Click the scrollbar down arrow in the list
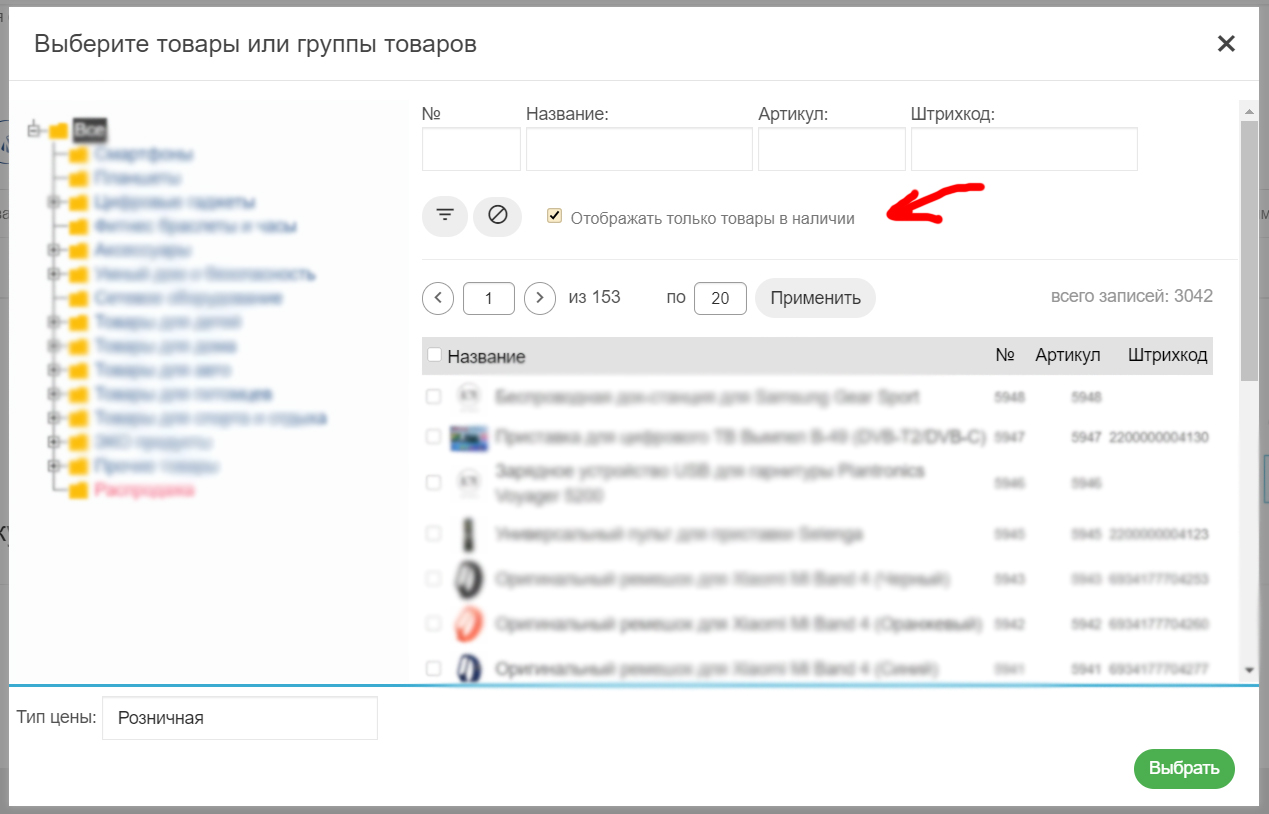 tap(1248, 669)
